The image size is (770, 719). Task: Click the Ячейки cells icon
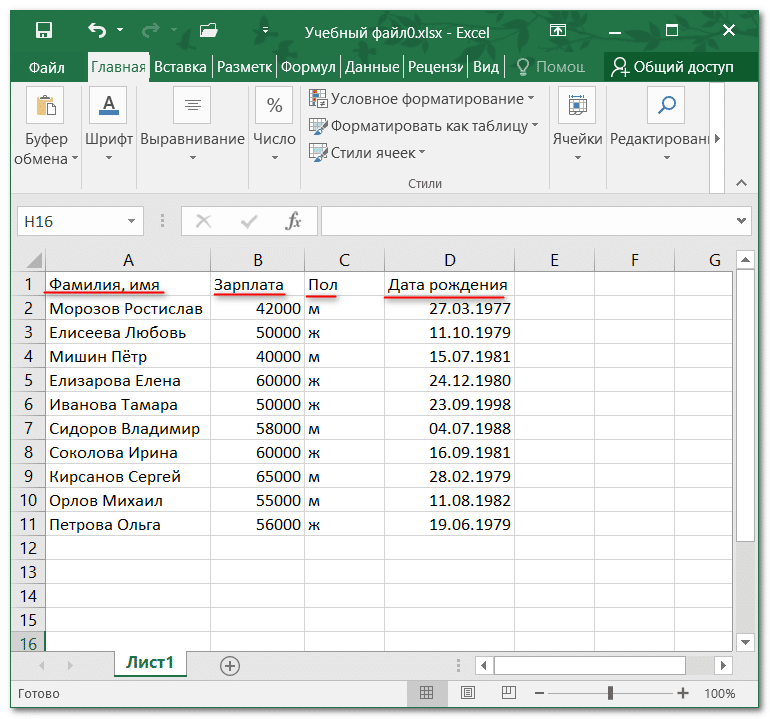[x=577, y=105]
